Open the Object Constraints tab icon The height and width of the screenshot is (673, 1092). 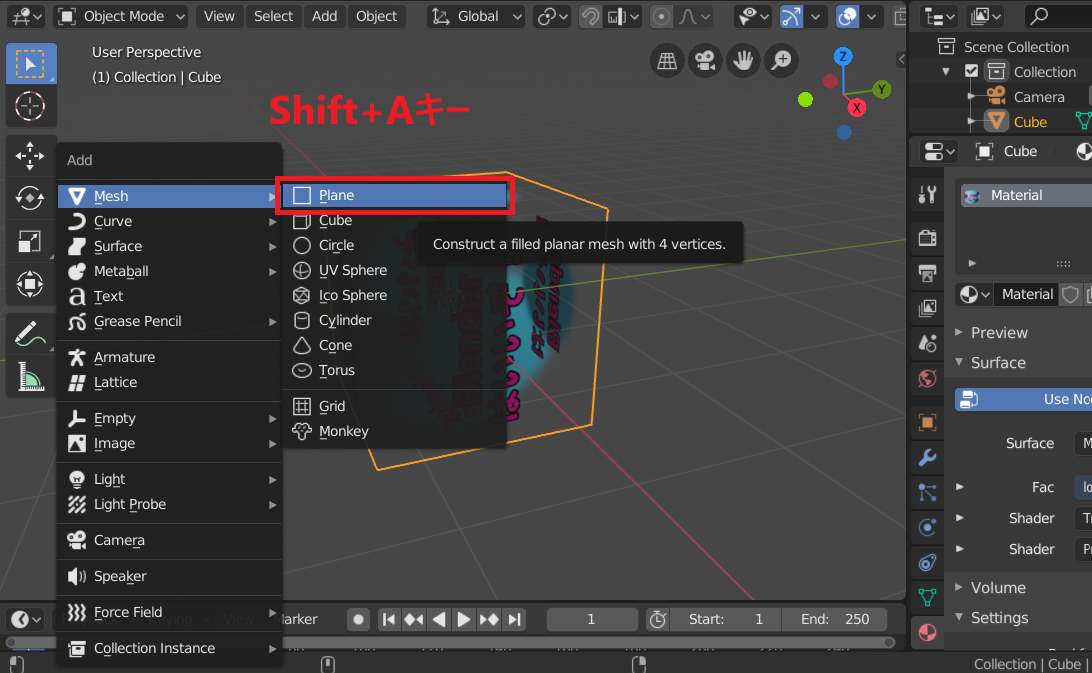point(927,562)
